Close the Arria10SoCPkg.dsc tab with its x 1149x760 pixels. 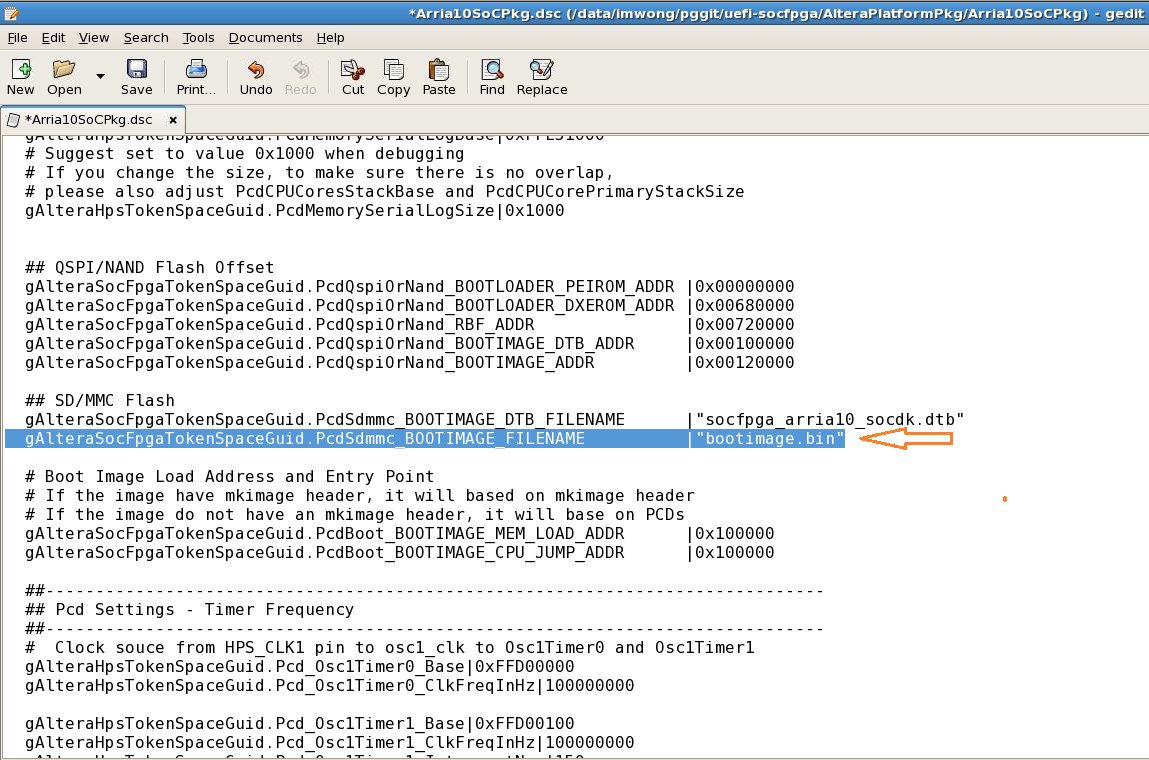click(x=173, y=119)
